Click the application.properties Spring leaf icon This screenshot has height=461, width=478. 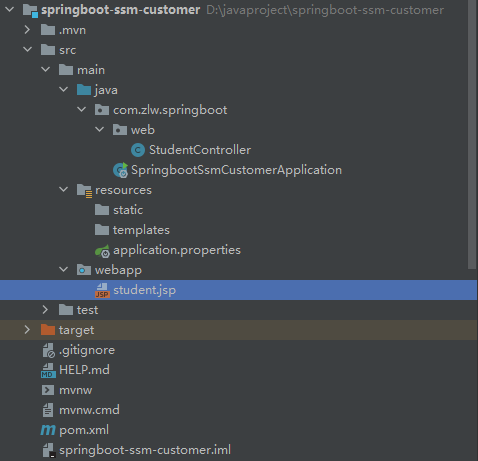(102, 251)
